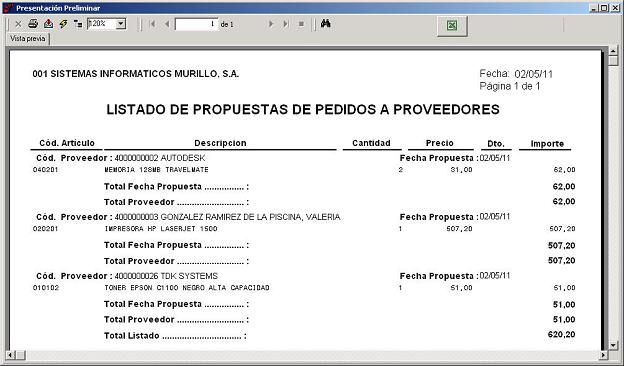Click Fecha 02/05/11 in report header

tap(516, 74)
